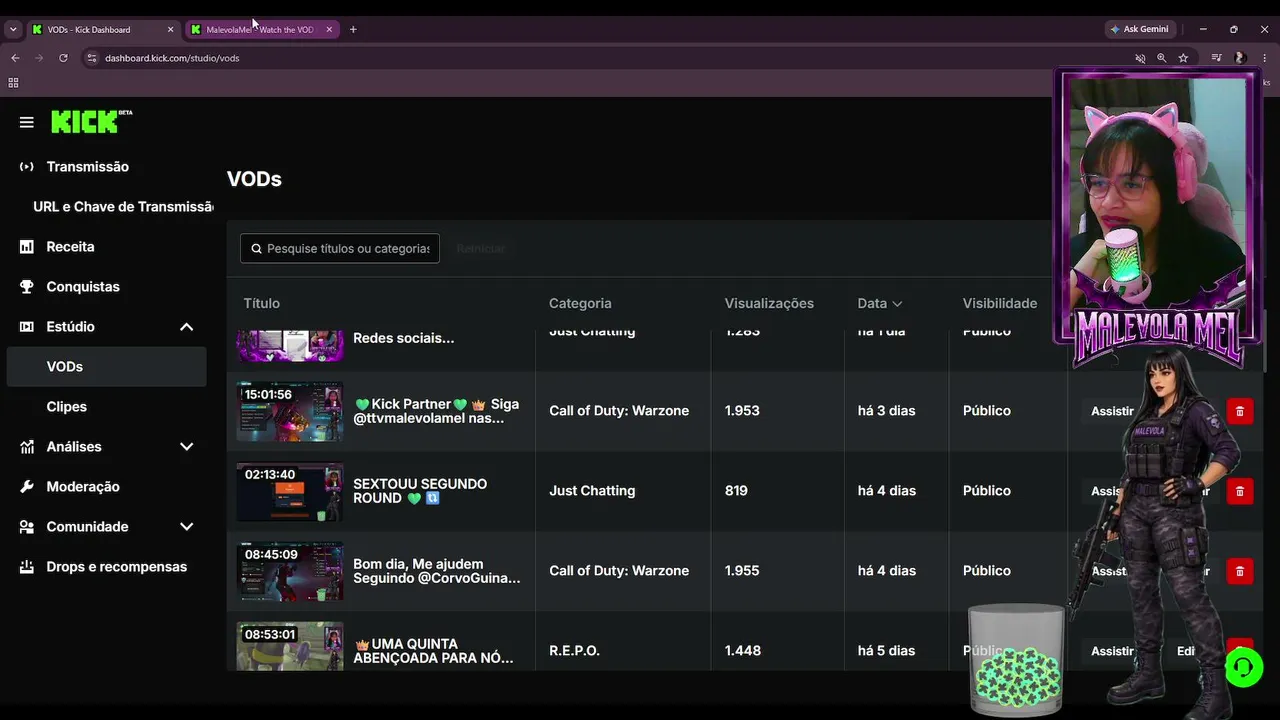Viewport: 1280px width, 720px height.
Task: Select VODs in the Estúdio menu
Action: 106,367
